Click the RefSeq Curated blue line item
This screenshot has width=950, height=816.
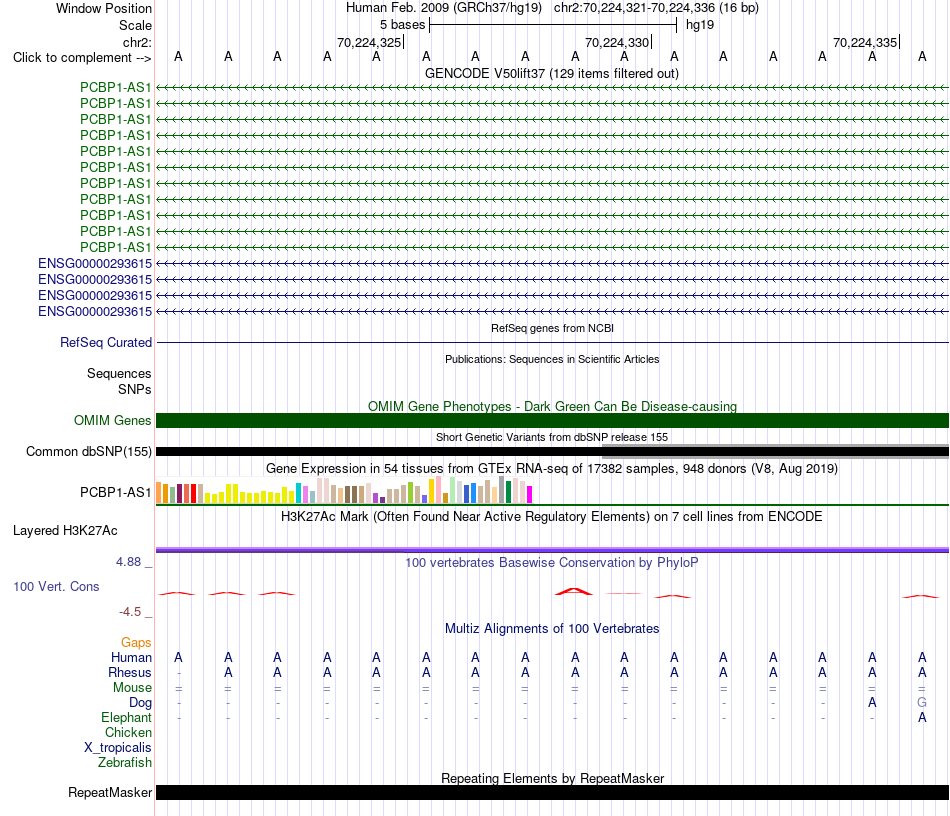pos(552,343)
